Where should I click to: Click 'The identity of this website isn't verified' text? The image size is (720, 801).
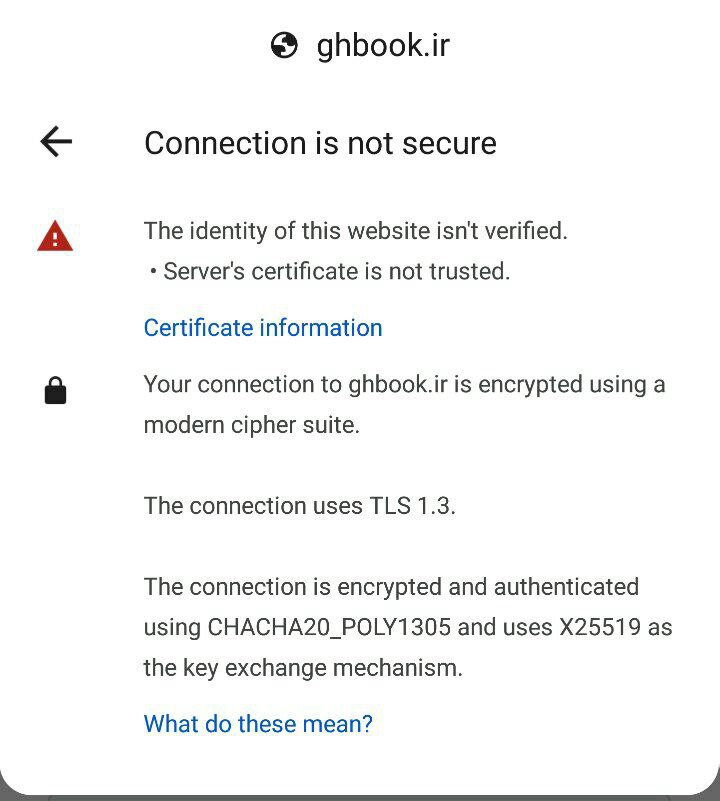pyautogui.click(x=356, y=231)
